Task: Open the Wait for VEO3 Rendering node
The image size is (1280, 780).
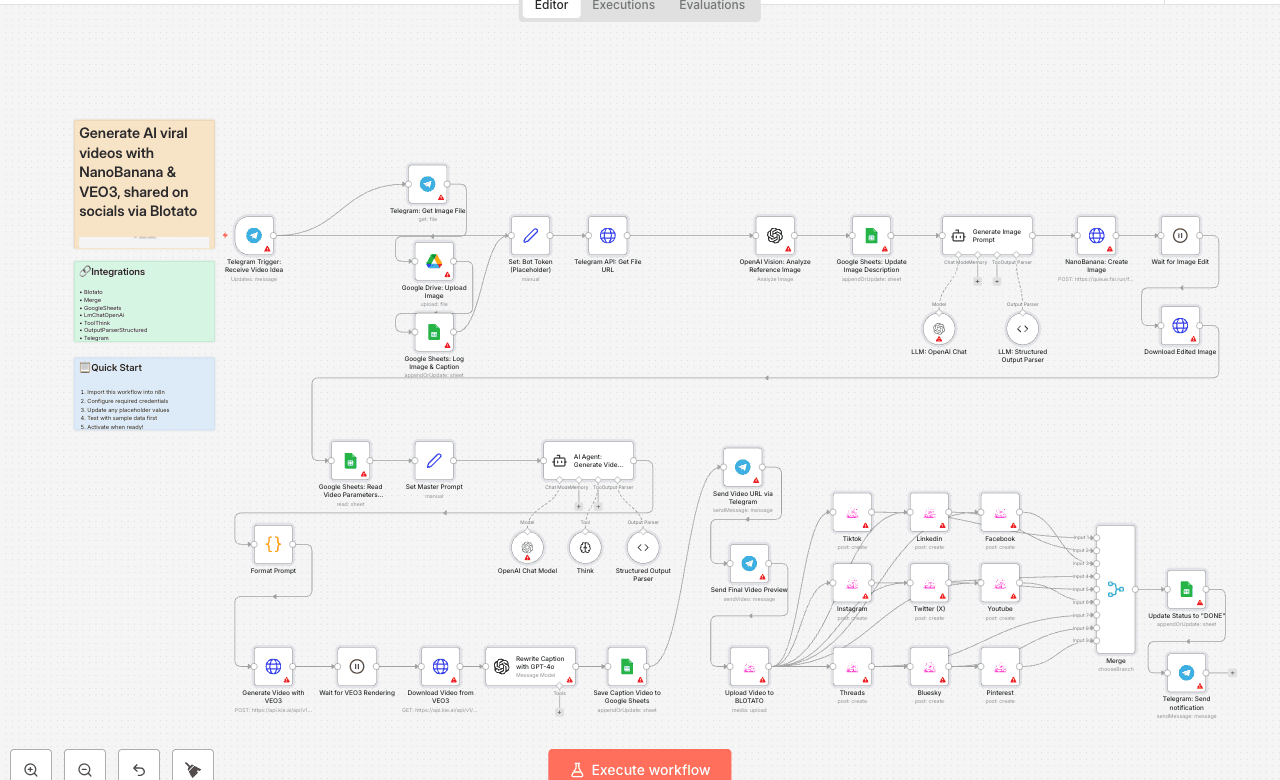Action: [x=357, y=667]
